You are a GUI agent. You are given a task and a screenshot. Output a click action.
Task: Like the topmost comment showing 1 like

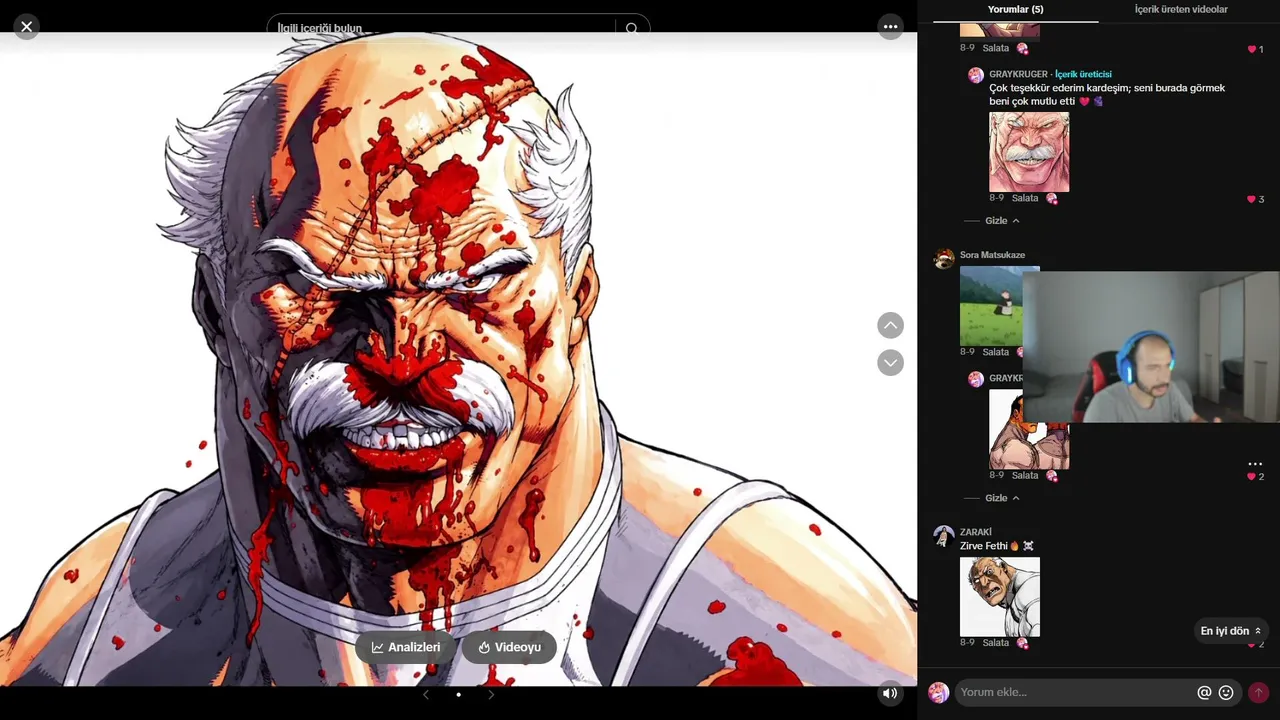[1251, 49]
